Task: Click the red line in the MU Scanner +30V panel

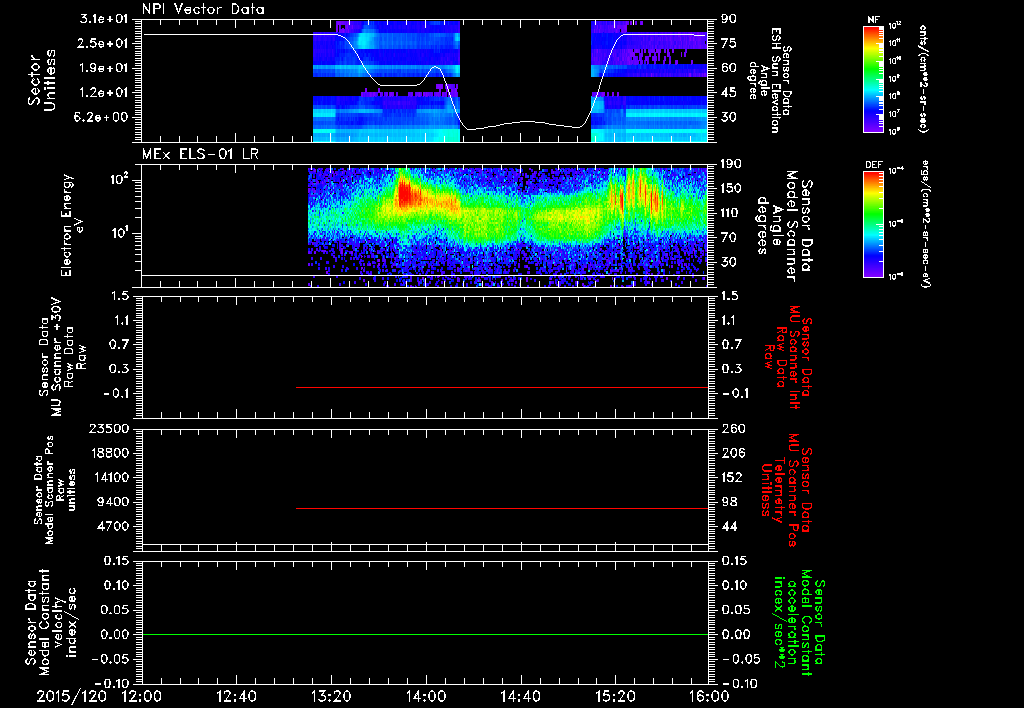Action: click(x=502, y=387)
